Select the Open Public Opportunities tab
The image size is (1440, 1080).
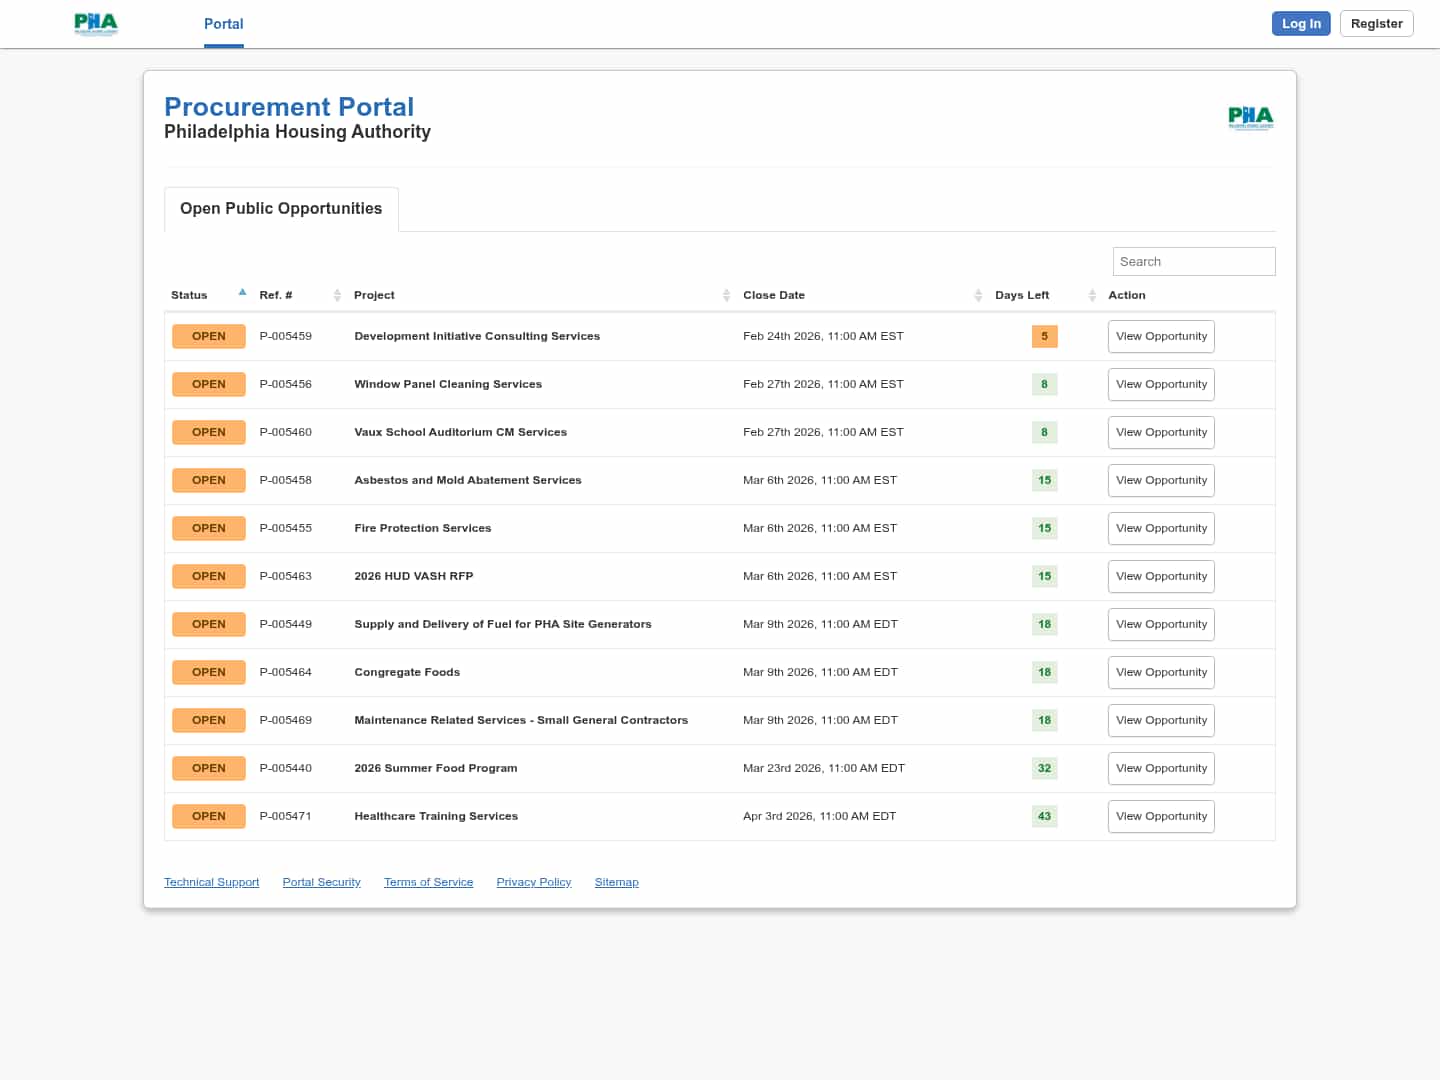(281, 209)
